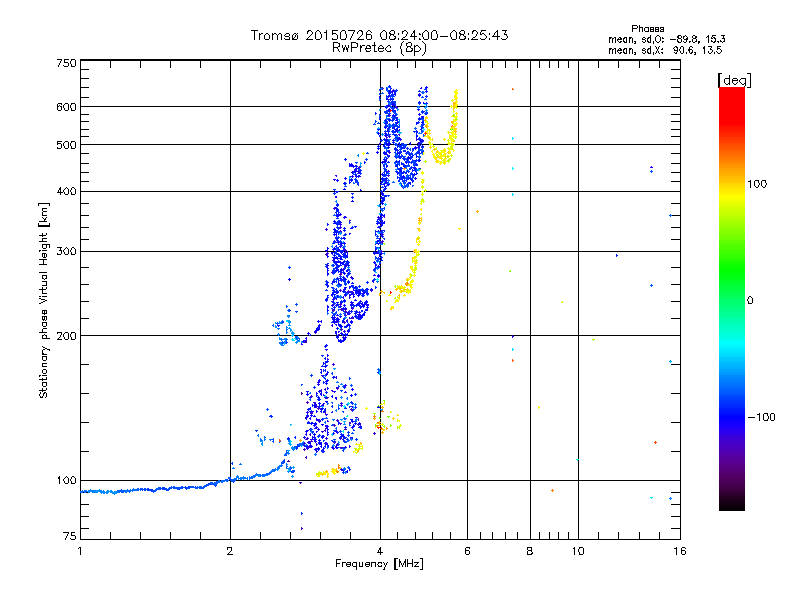Click x-axis tick label '2'
The image size is (800, 600).
(230, 551)
